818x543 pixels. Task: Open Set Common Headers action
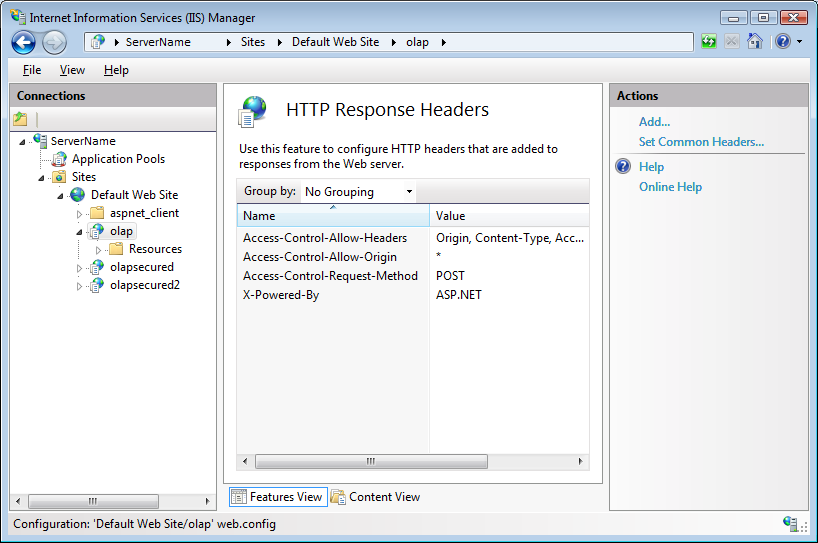(701, 142)
